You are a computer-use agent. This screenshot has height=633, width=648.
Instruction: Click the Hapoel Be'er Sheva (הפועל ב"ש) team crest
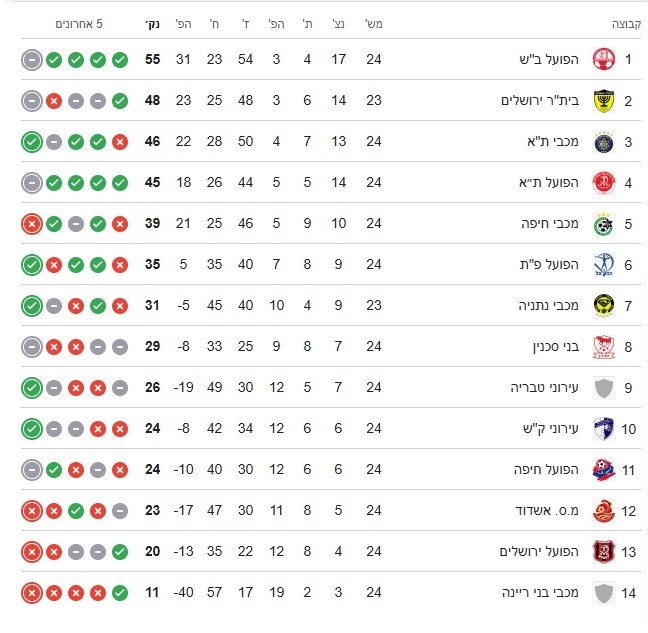pos(602,60)
